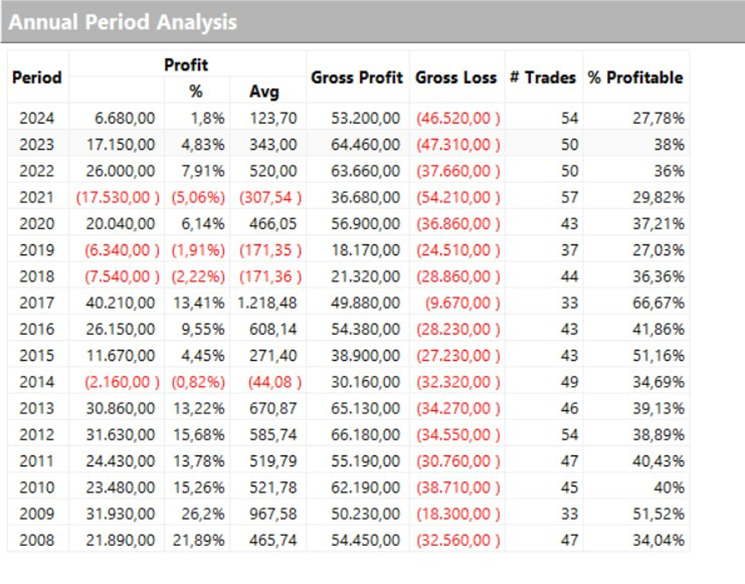Select the # Trades column header
745x584 pixels.
(543, 77)
